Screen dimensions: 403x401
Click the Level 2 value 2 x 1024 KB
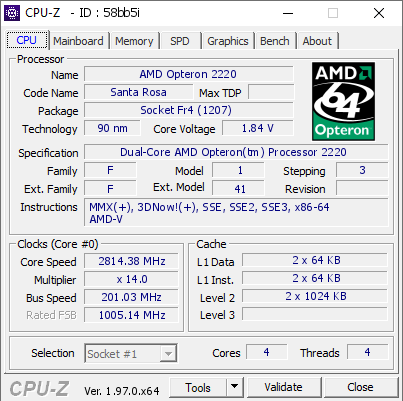tap(315, 296)
